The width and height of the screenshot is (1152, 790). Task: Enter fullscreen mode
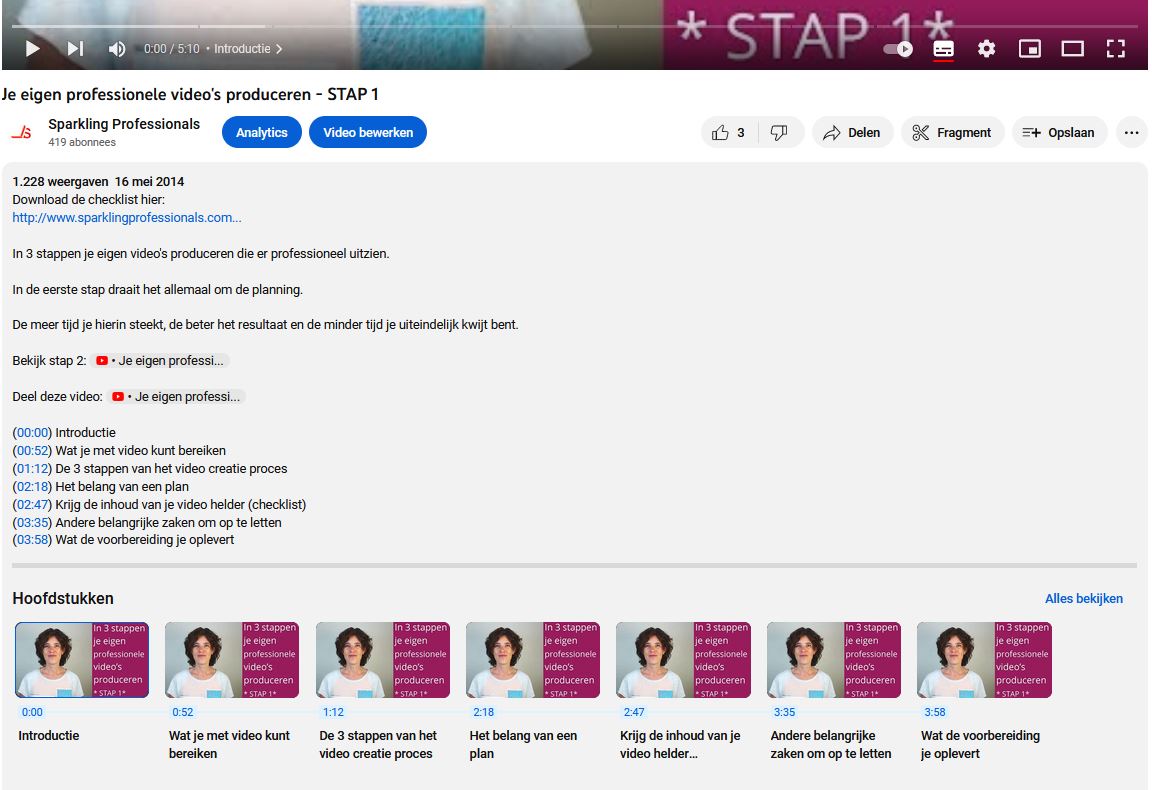point(1116,48)
